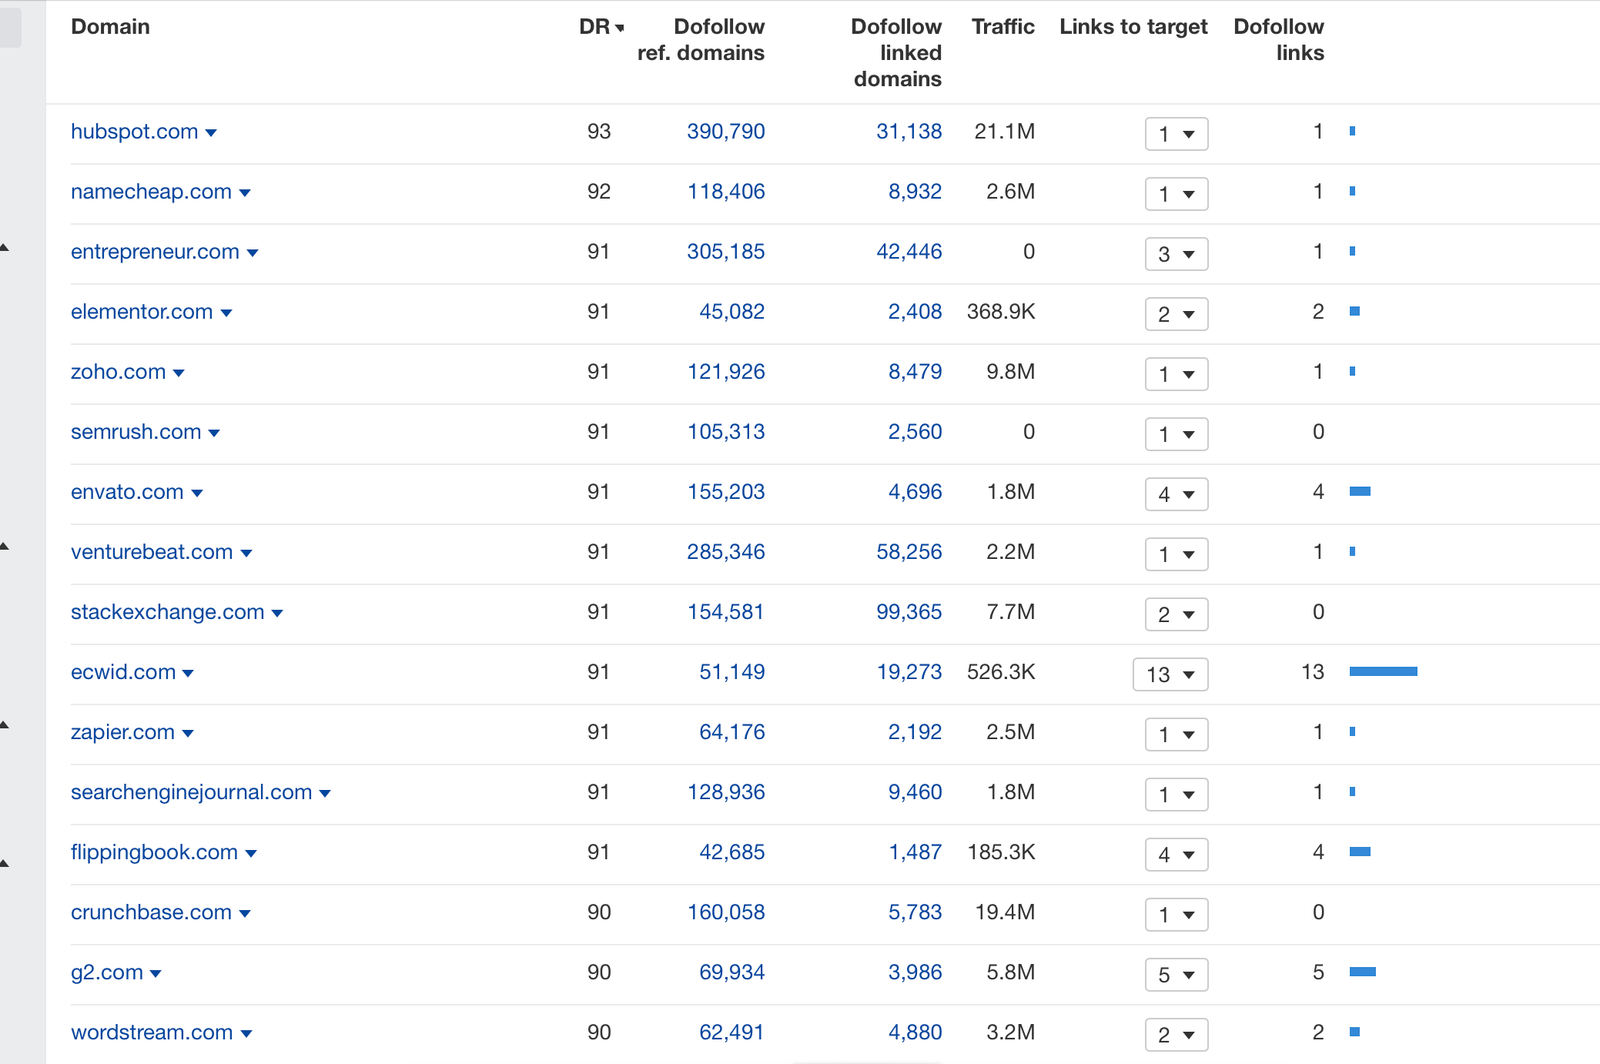
Task: Open zoho.com's 8,479 linked domains
Action: coord(915,372)
